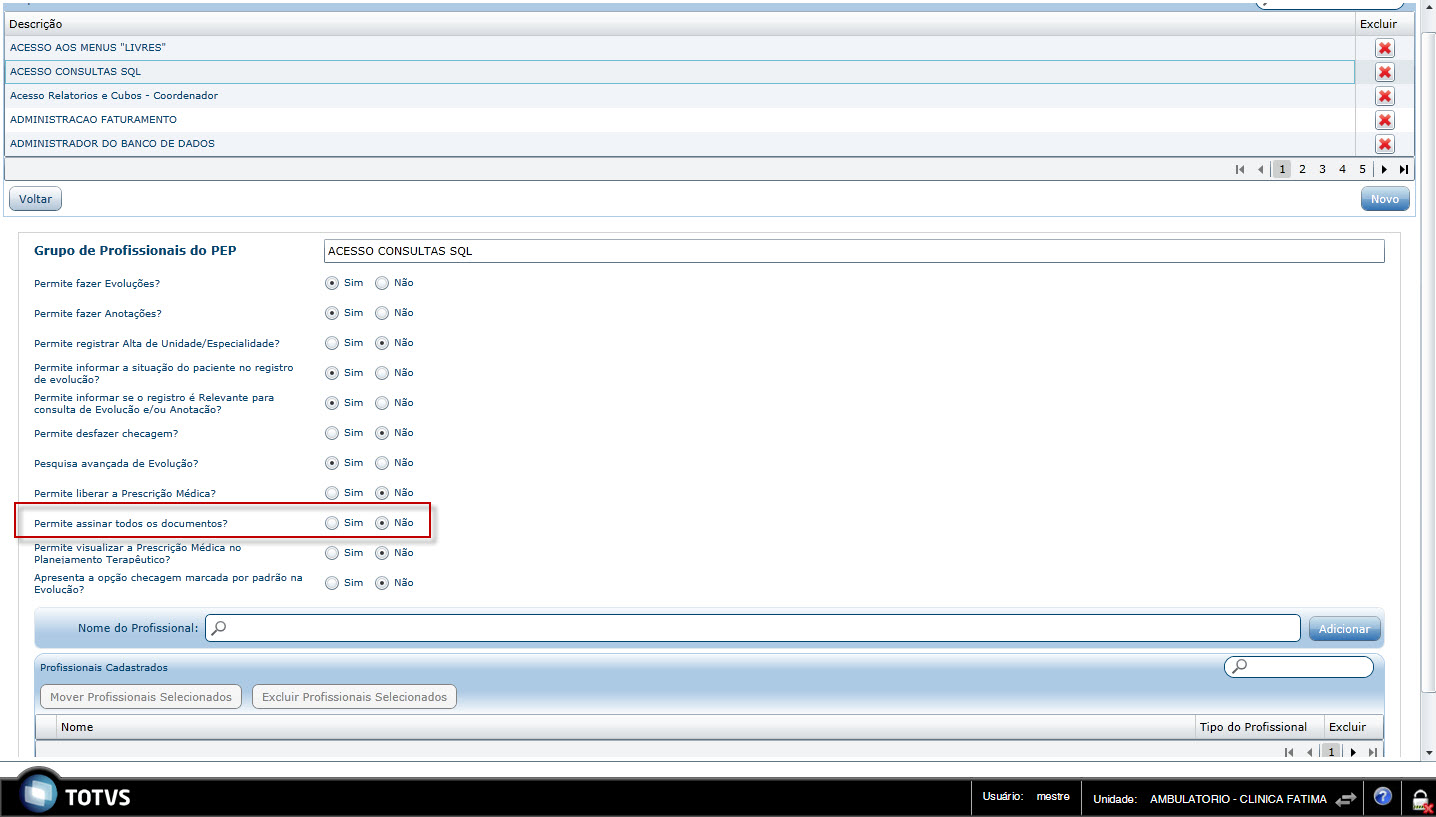1436x817 pixels.
Task: Open page 5 of the description list
Action: coord(1362,169)
